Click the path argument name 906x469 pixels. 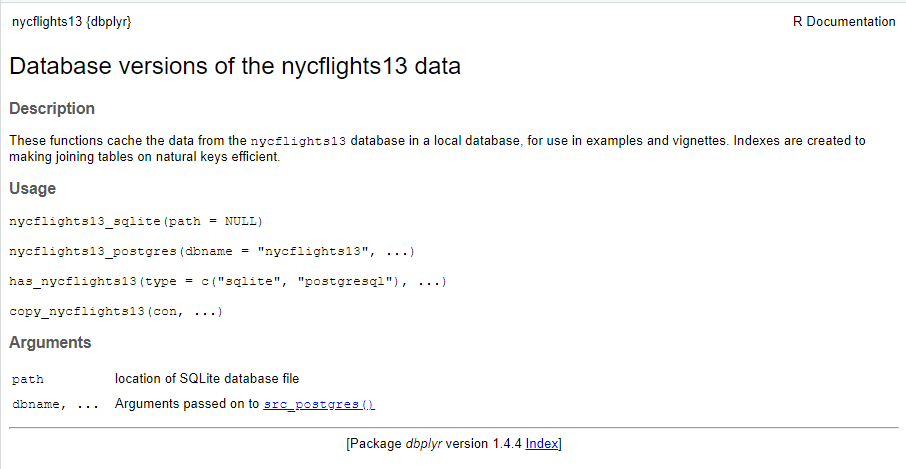point(28,379)
